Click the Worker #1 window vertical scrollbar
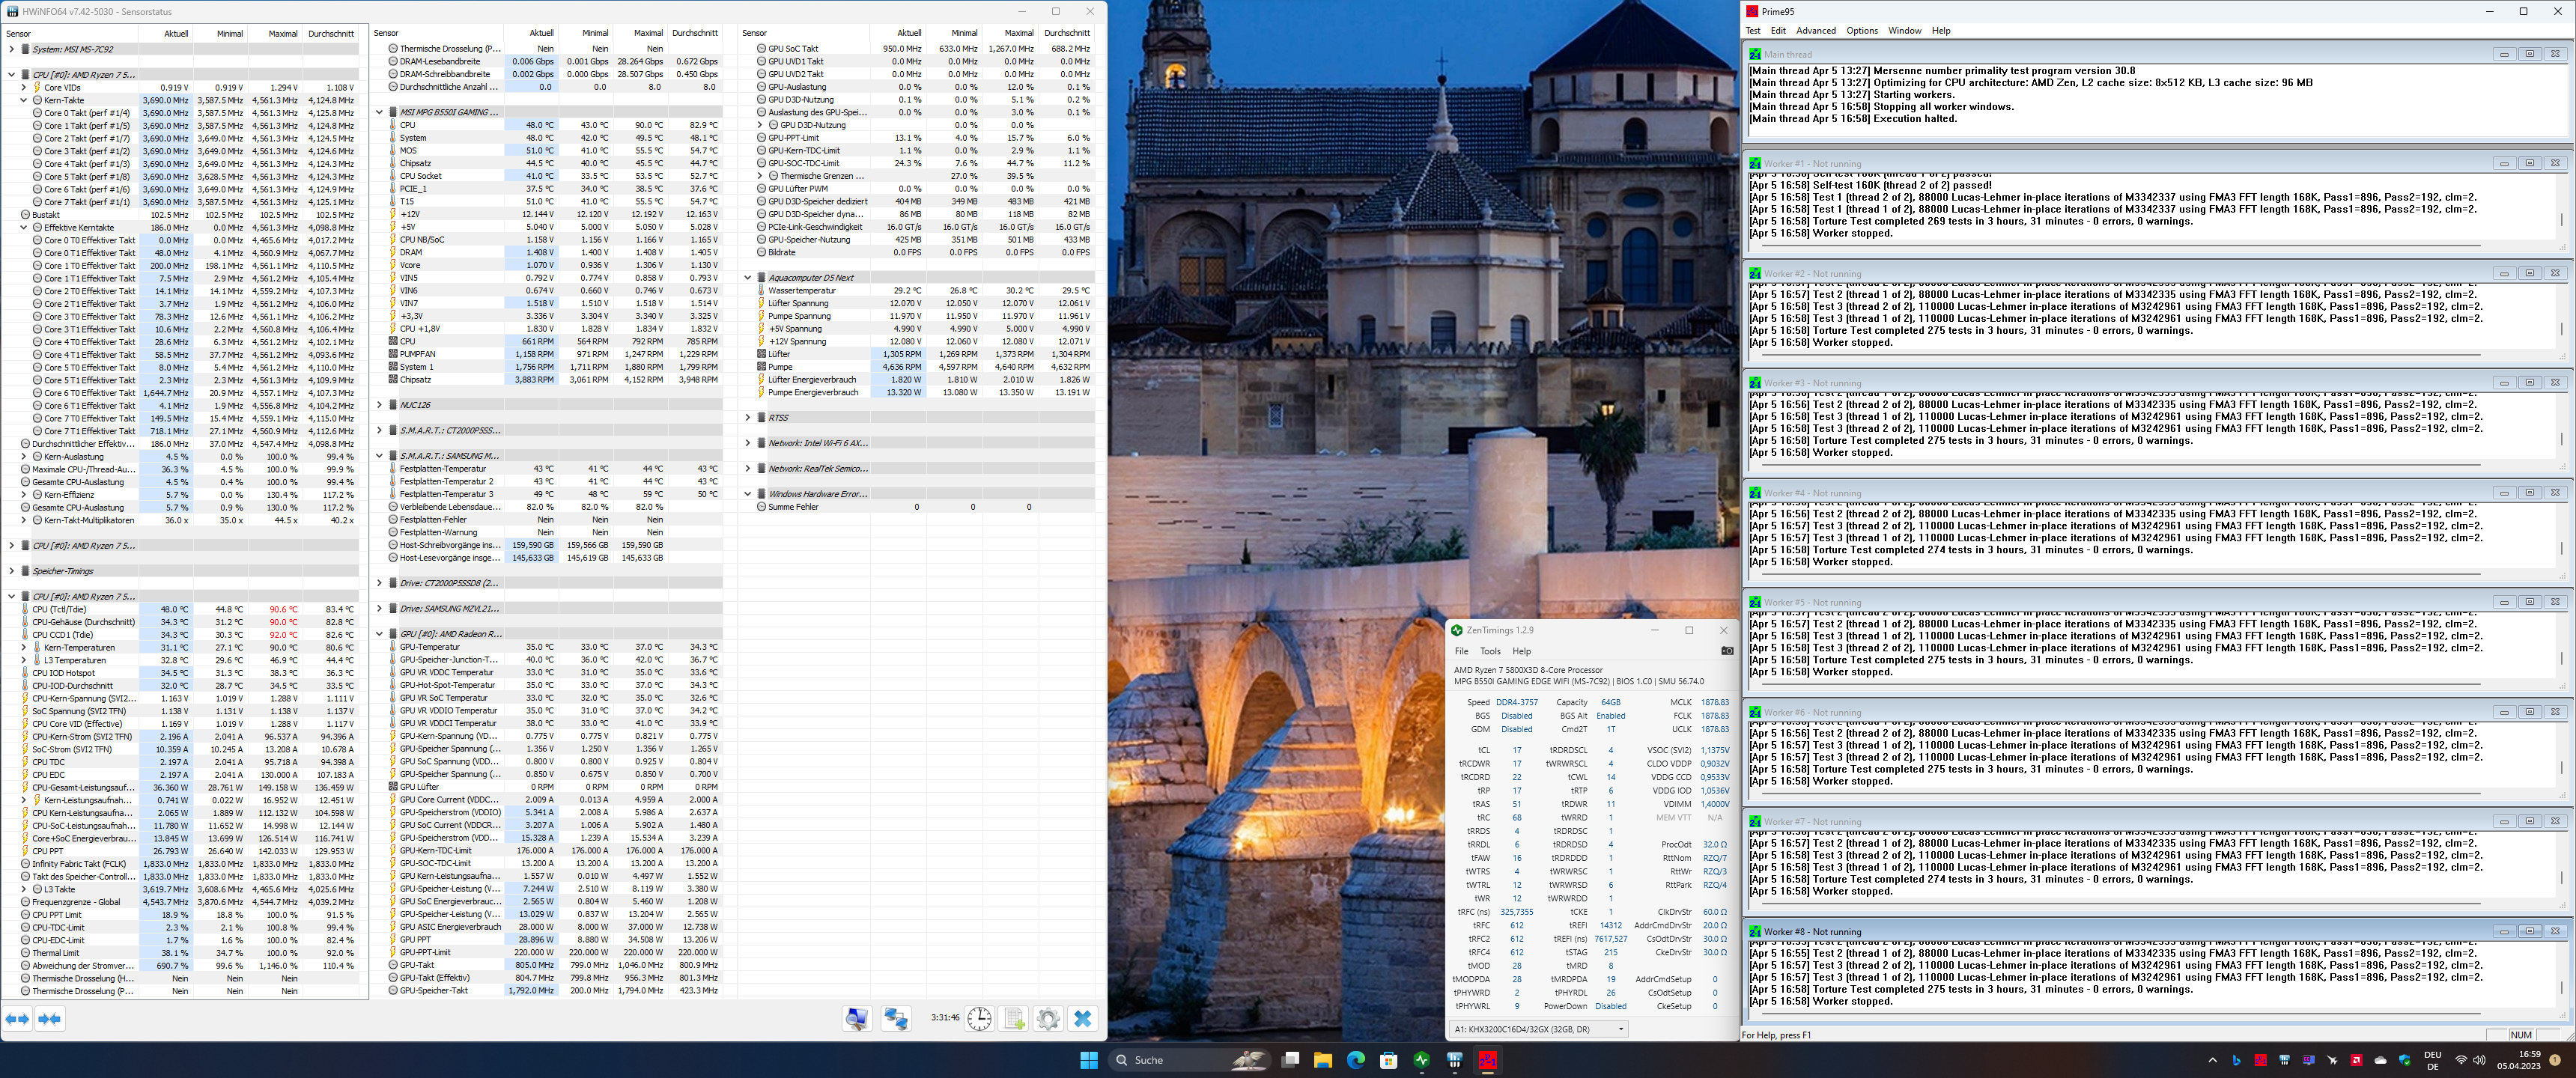 click(2560, 220)
